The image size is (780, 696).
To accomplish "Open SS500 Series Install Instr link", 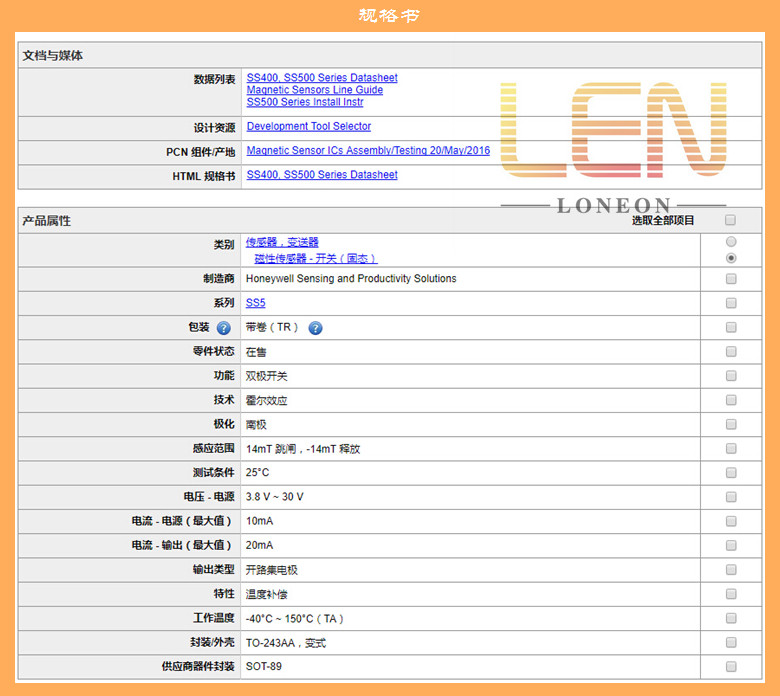I will [305, 102].
